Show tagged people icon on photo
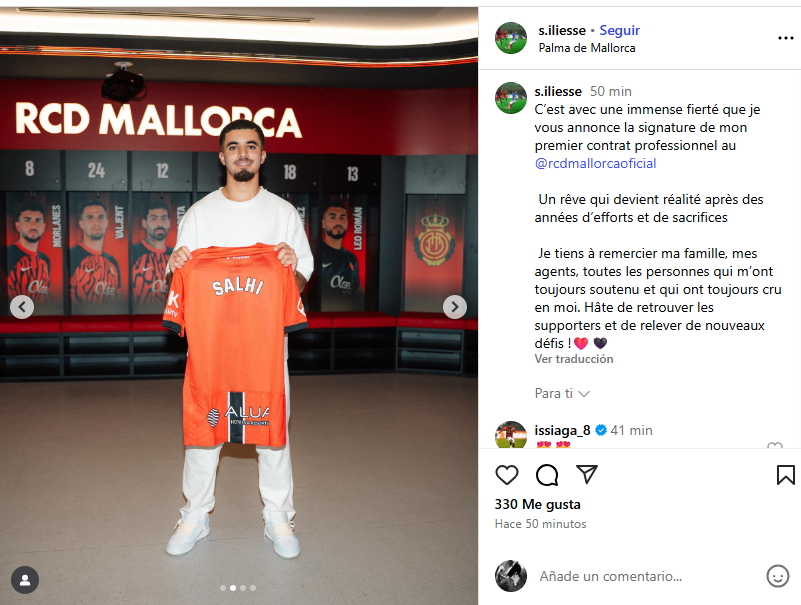 pyautogui.click(x=25, y=580)
